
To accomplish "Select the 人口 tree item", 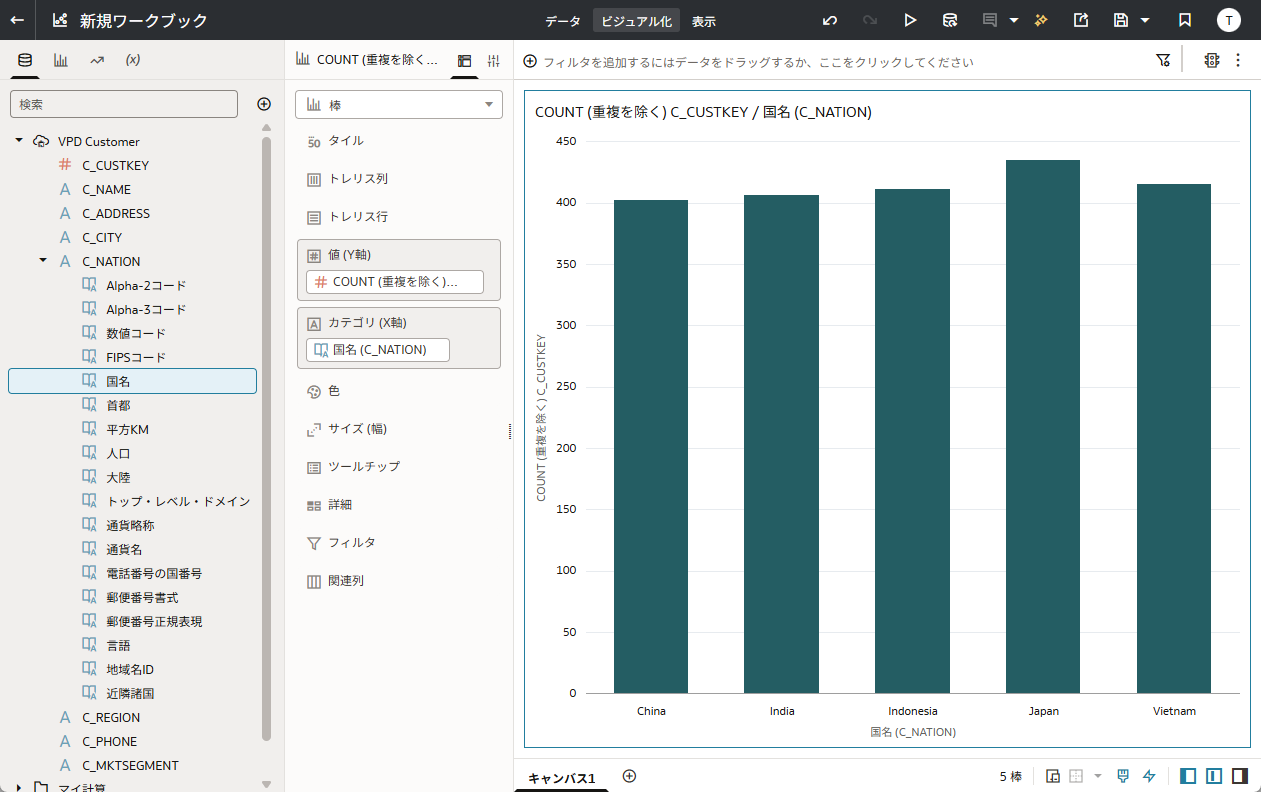I will 118,453.
